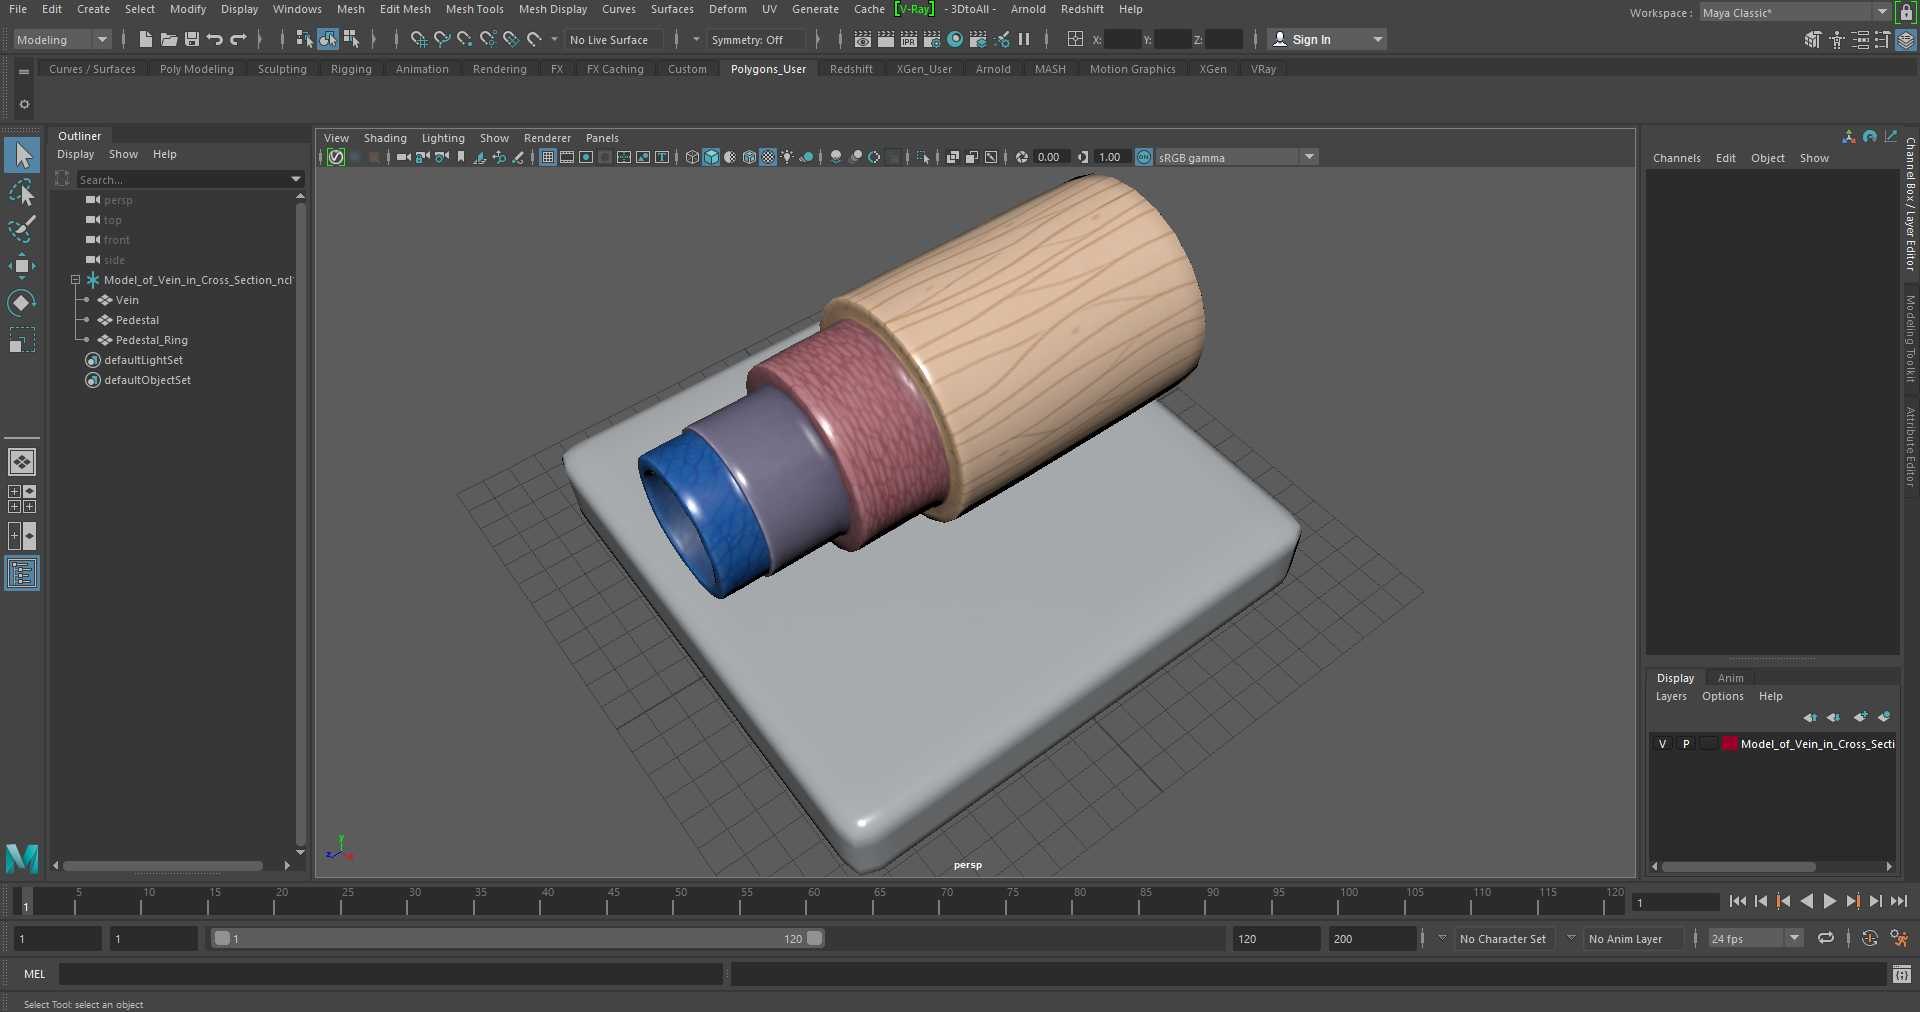Open the sRGB gamma dropdown
Viewport: 1920px width, 1012px height.
(1238, 157)
